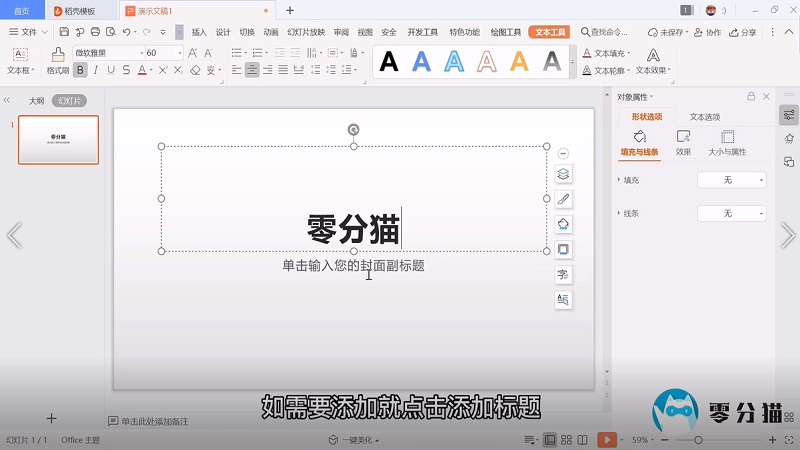
Task: Select slide 1 thumbnail in the panel
Action: [58, 139]
